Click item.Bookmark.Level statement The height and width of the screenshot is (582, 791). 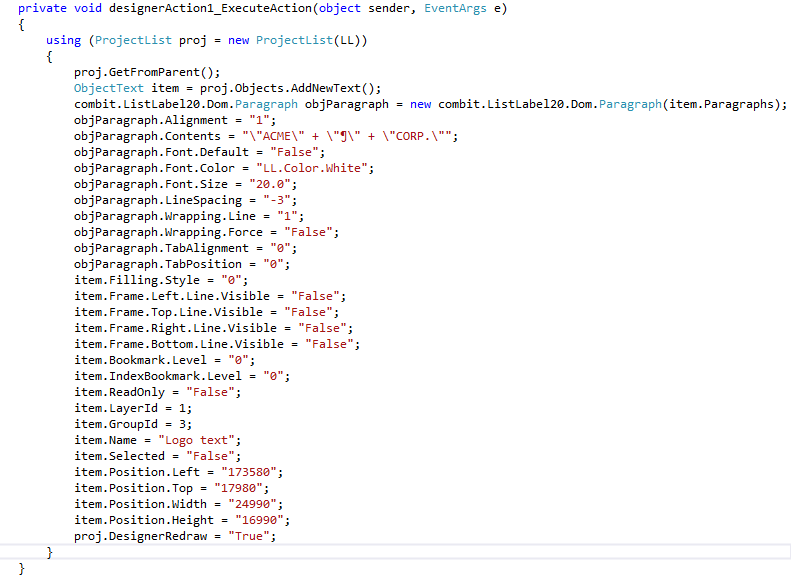pos(164,360)
